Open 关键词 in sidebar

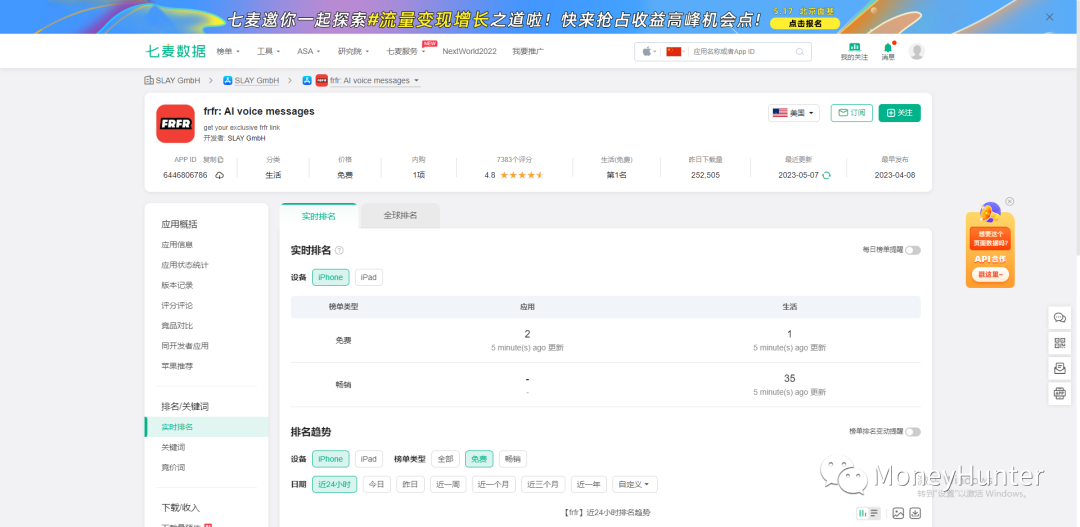[x=173, y=447]
